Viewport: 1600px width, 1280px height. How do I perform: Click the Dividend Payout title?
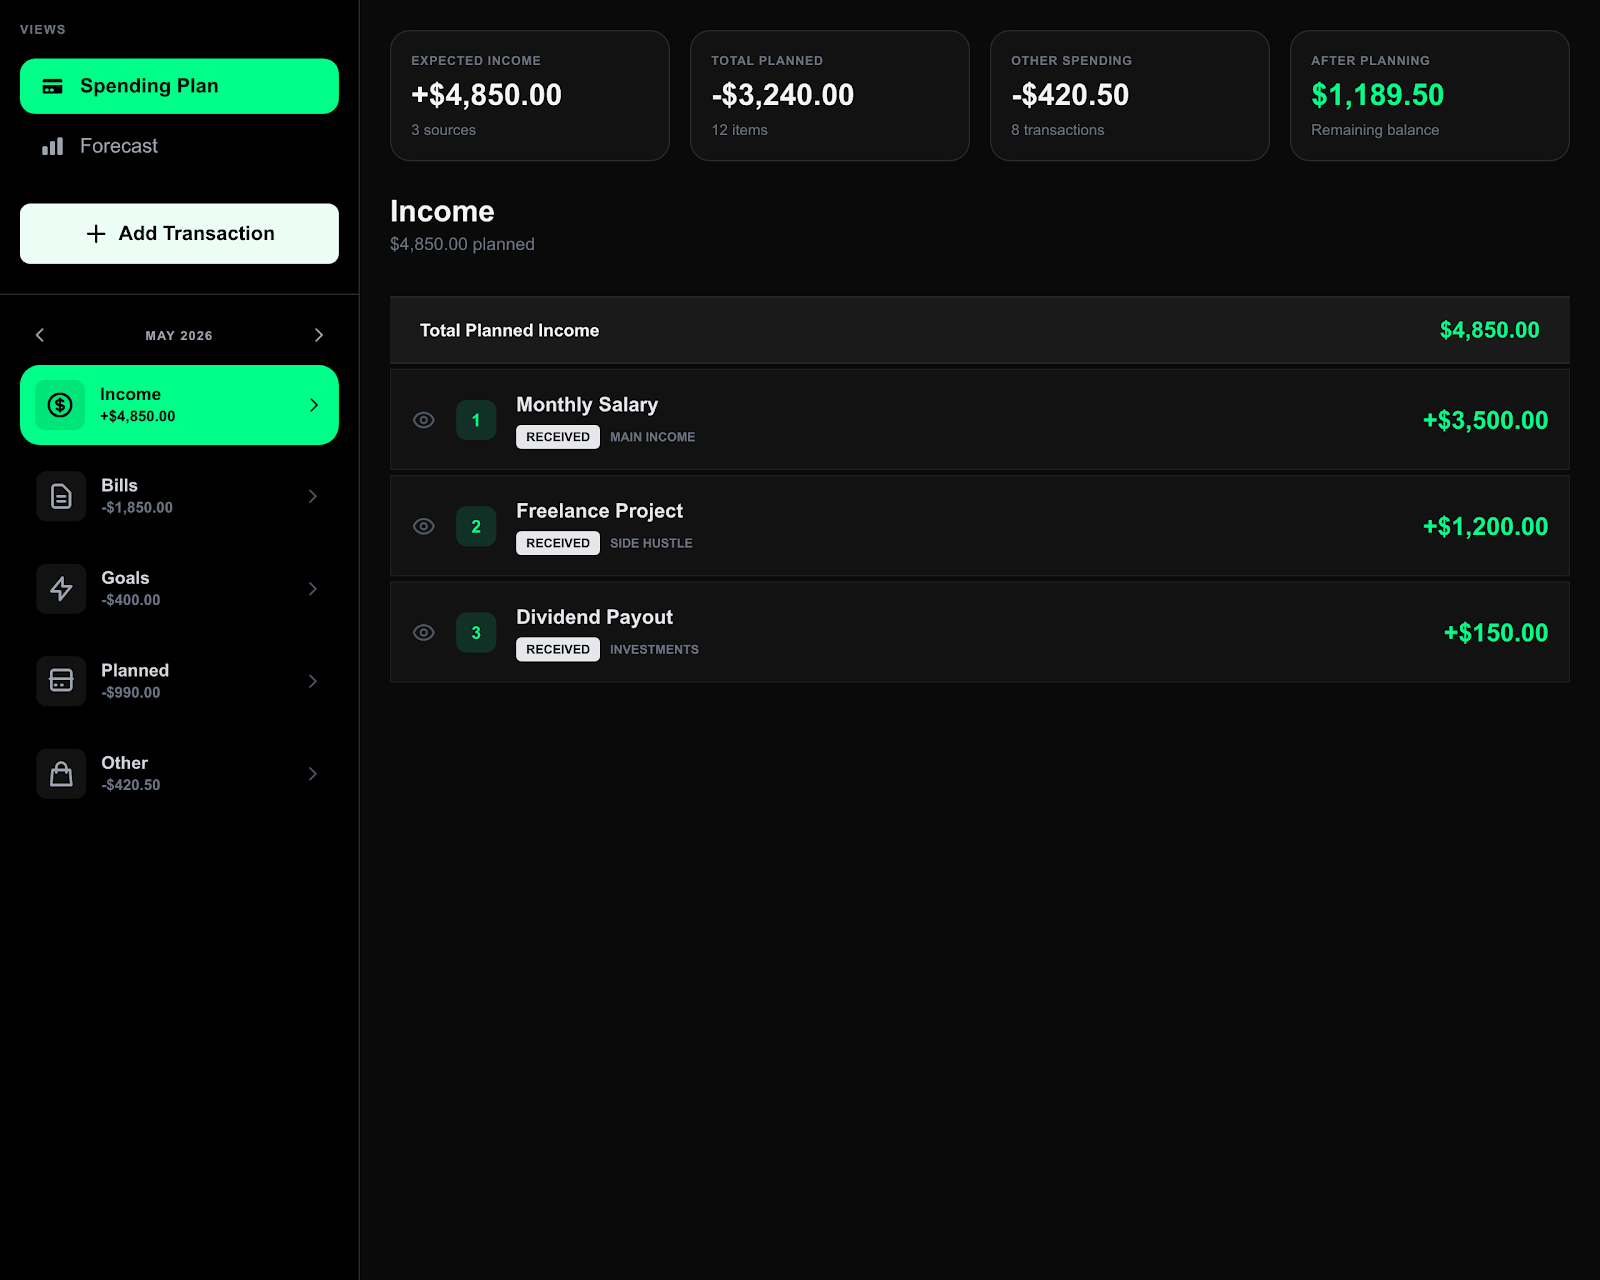click(594, 617)
